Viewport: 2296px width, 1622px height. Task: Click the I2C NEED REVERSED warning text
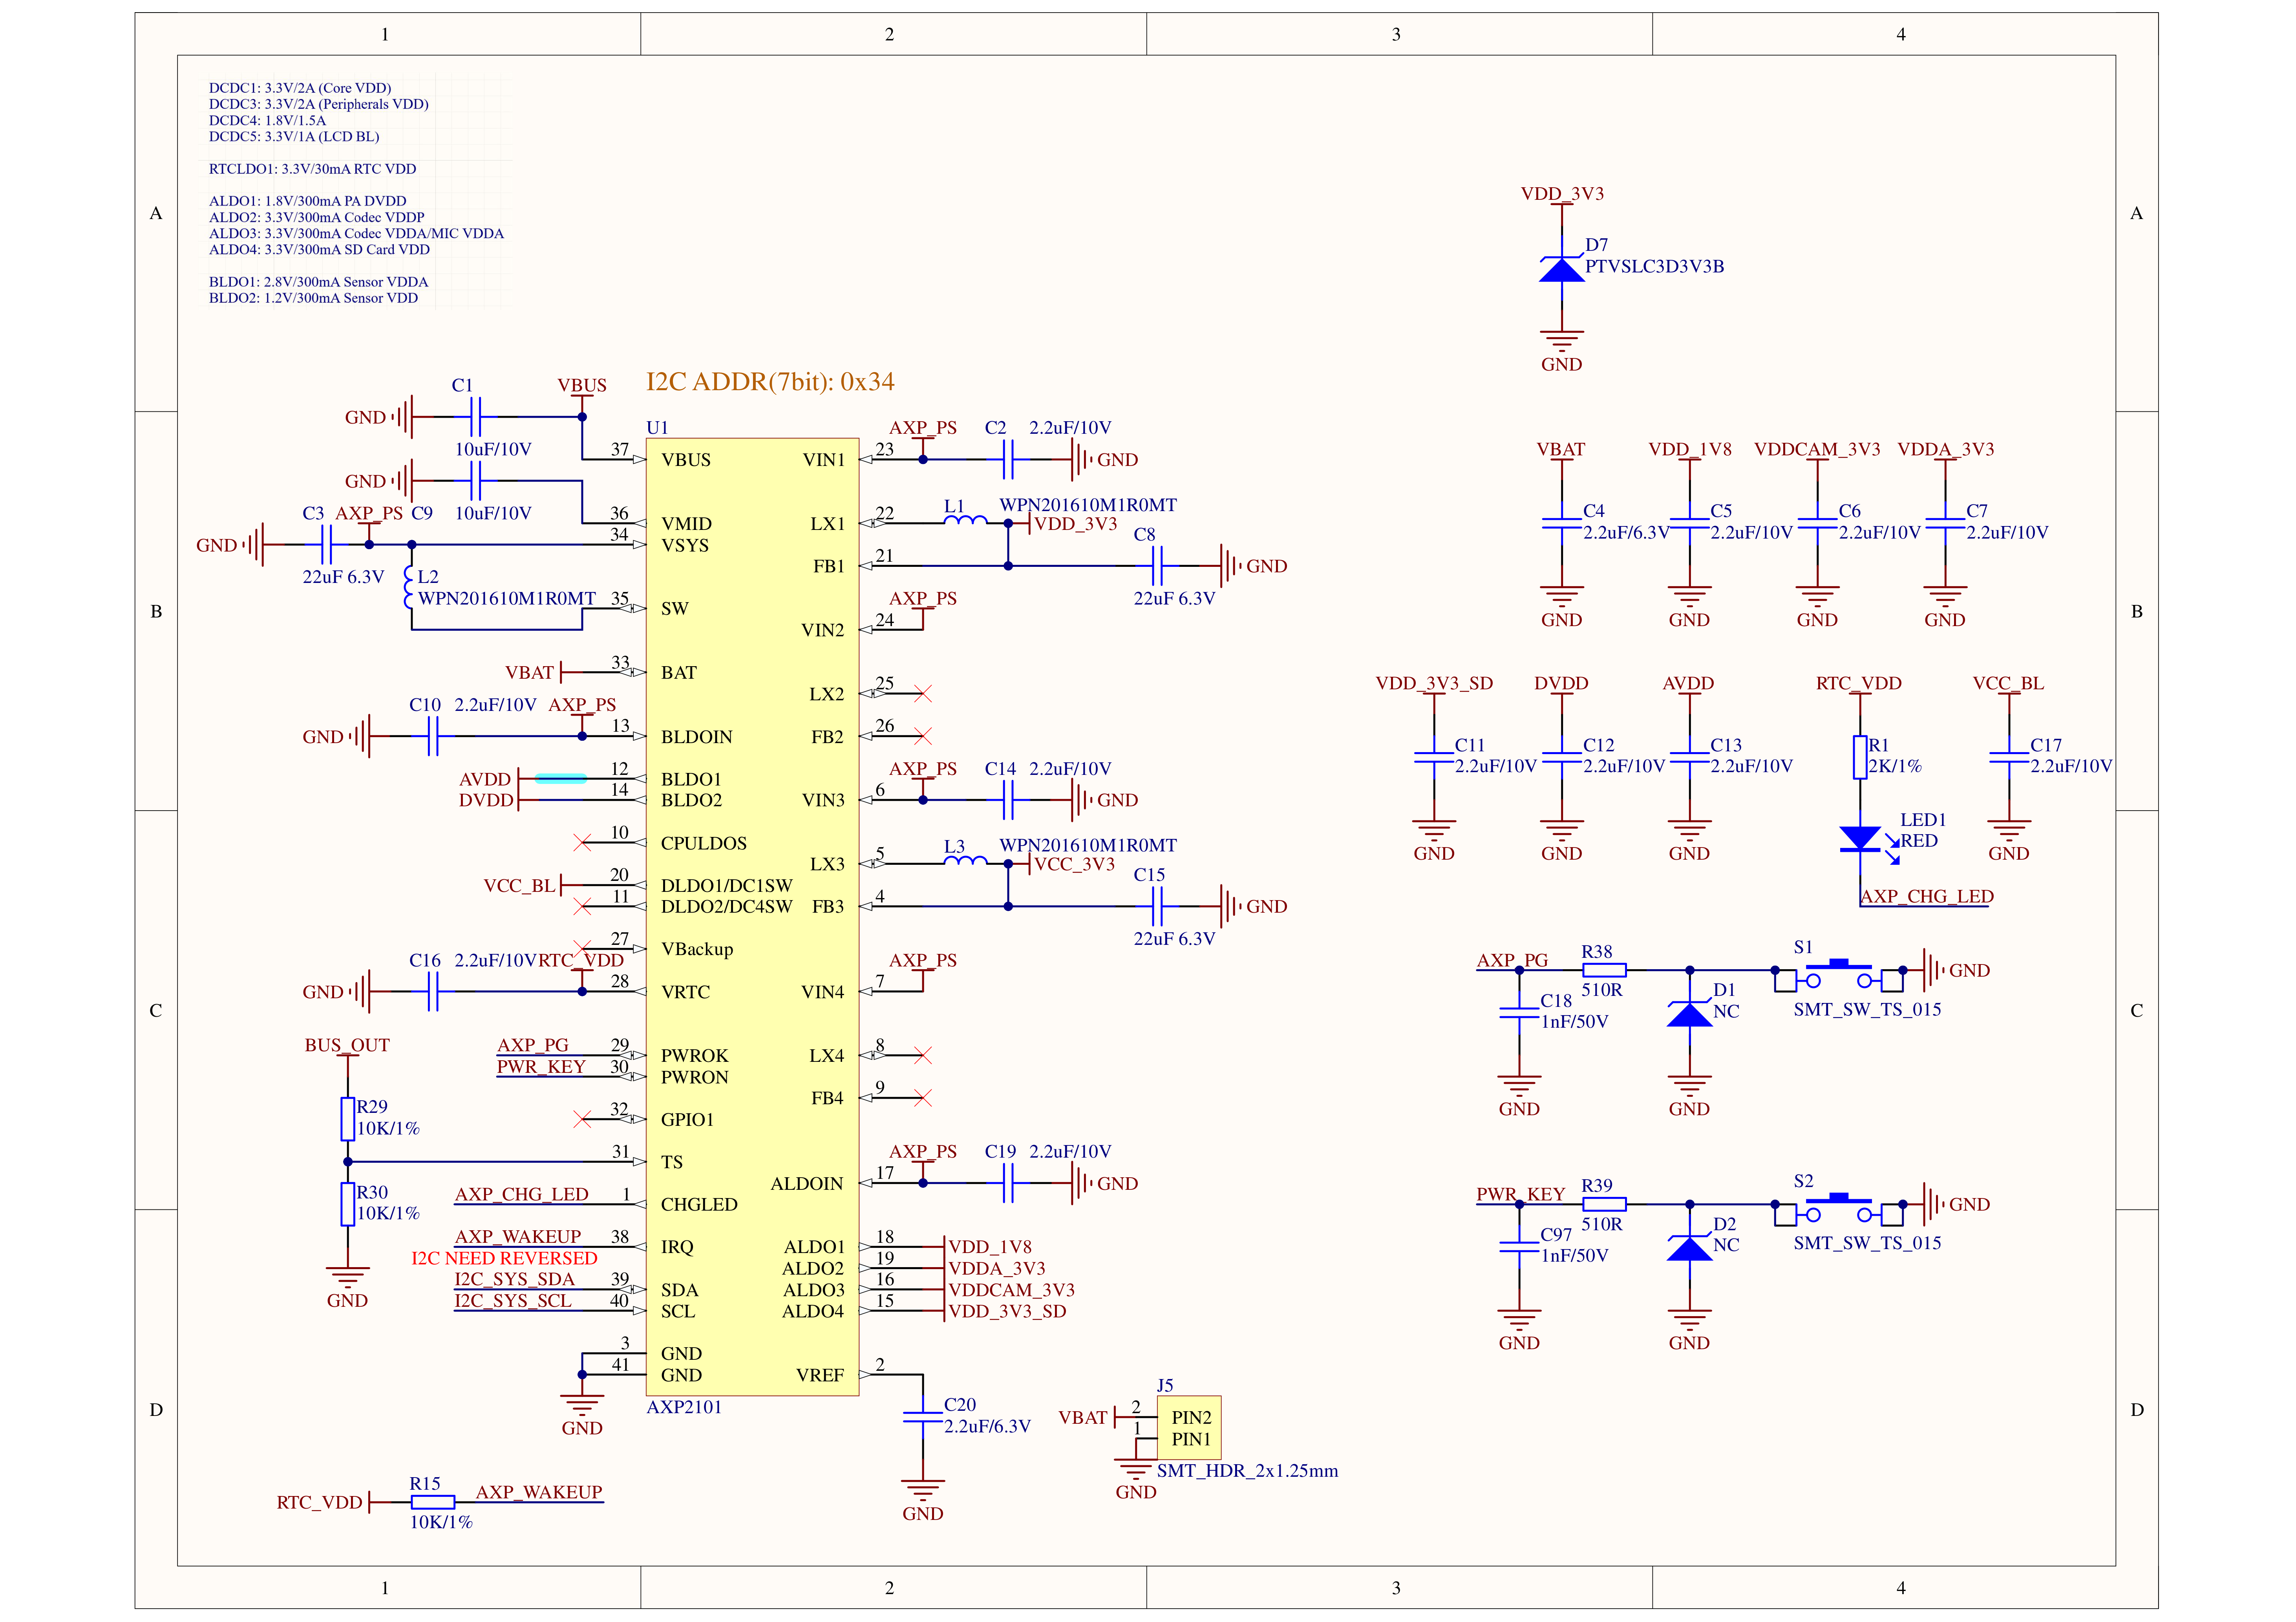pyautogui.click(x=504, y=1258)
